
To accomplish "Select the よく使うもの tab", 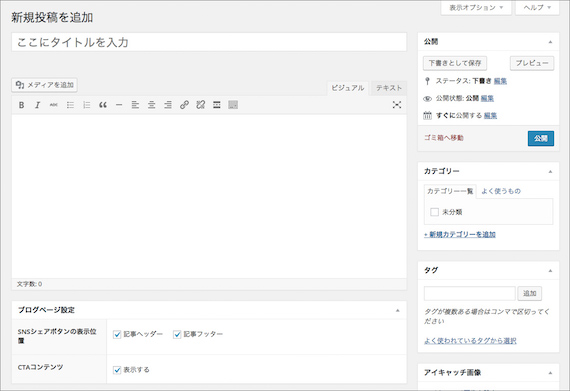I will 501,191.
